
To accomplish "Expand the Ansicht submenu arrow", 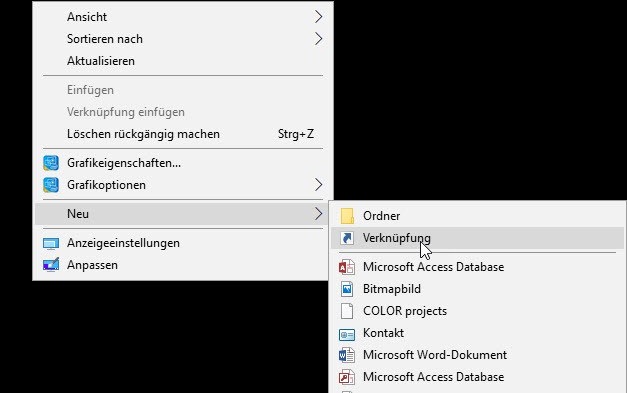I will pyautogui.click(x=318, y=17).
